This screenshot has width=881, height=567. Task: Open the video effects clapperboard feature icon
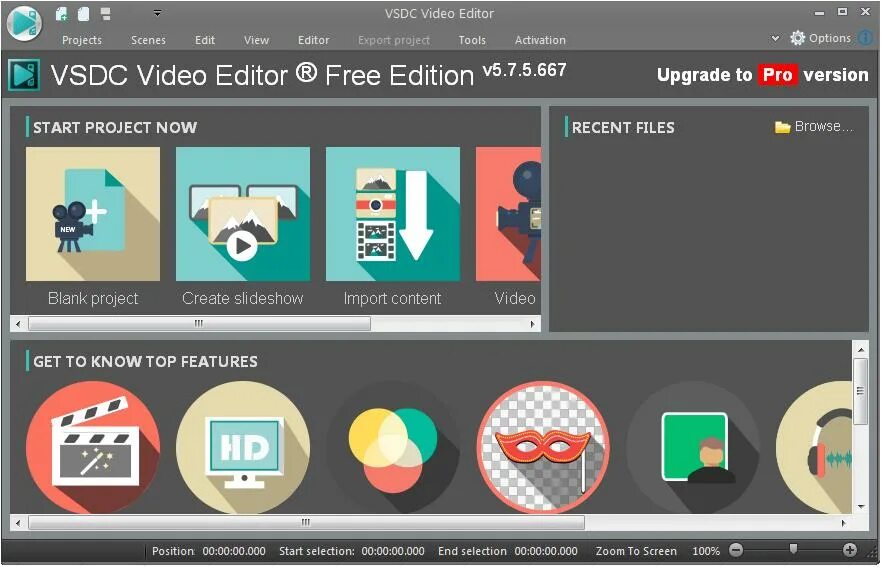click(x=93, y=447)
